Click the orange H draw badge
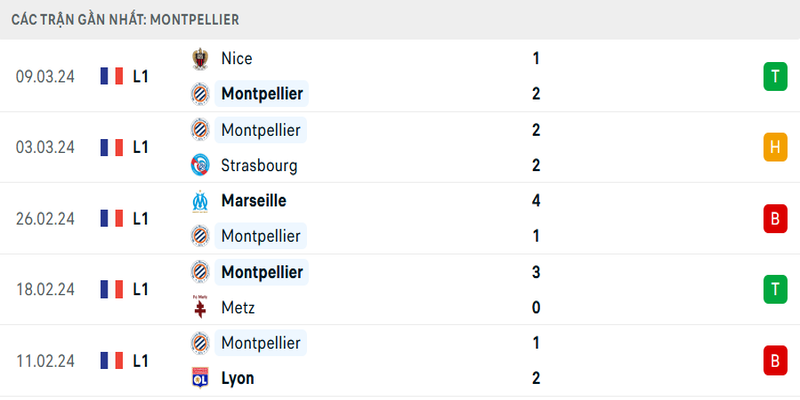 coord(774,147)
